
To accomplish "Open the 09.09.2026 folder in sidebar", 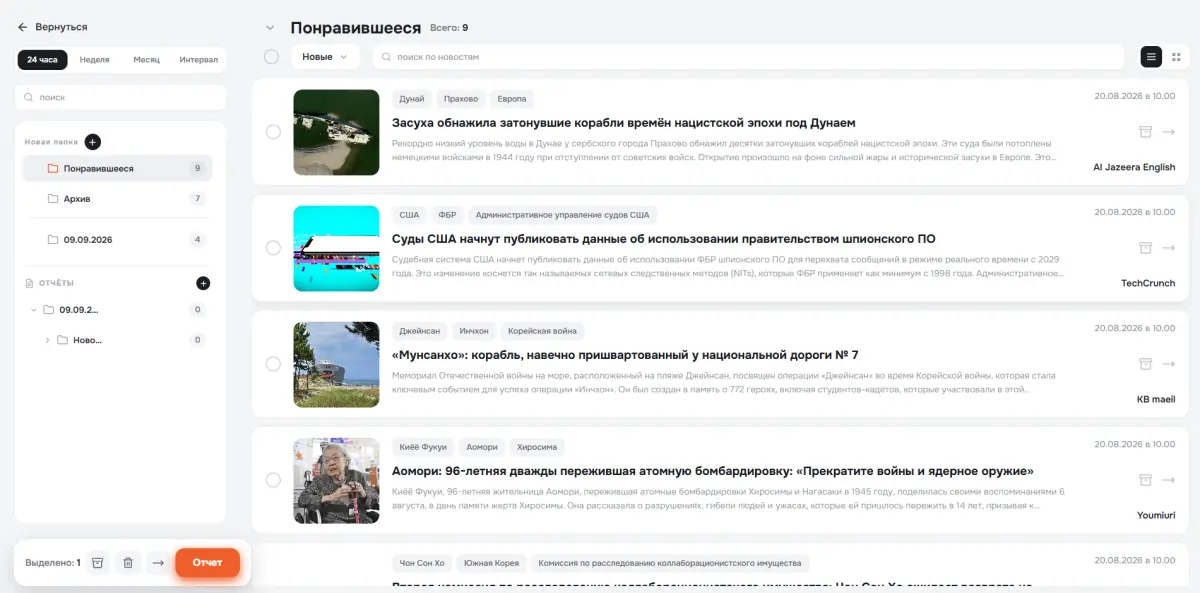I will (x=118, y=240).
